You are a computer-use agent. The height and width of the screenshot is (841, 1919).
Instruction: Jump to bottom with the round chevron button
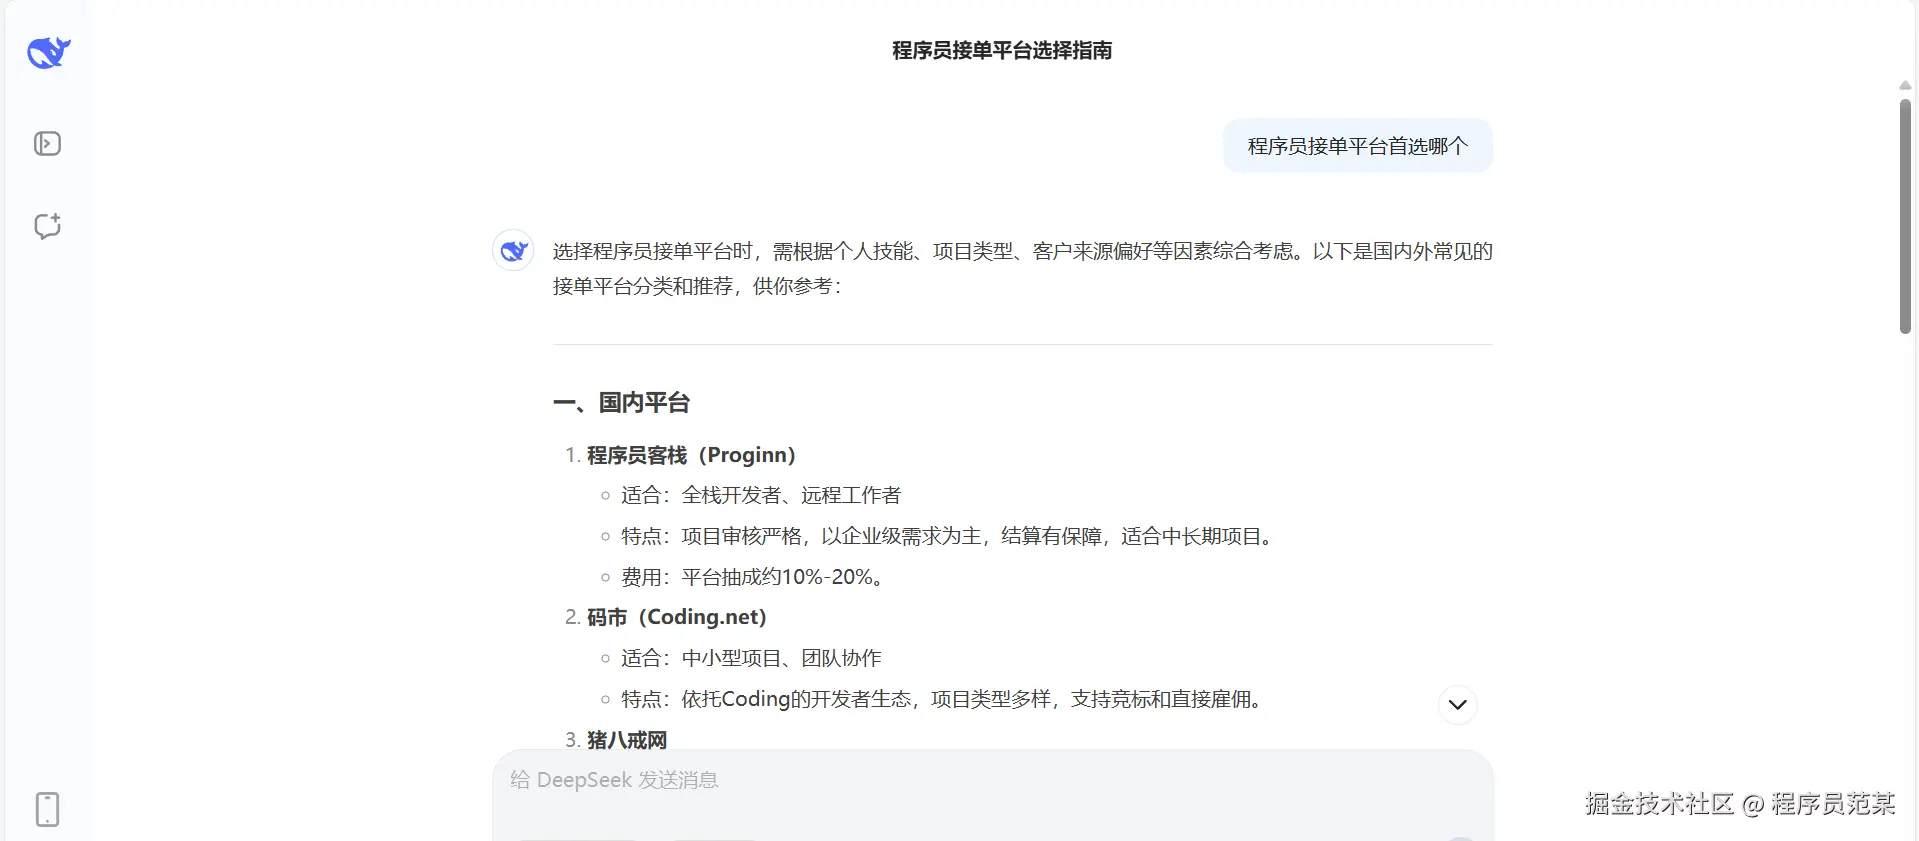pos(1457,705)
